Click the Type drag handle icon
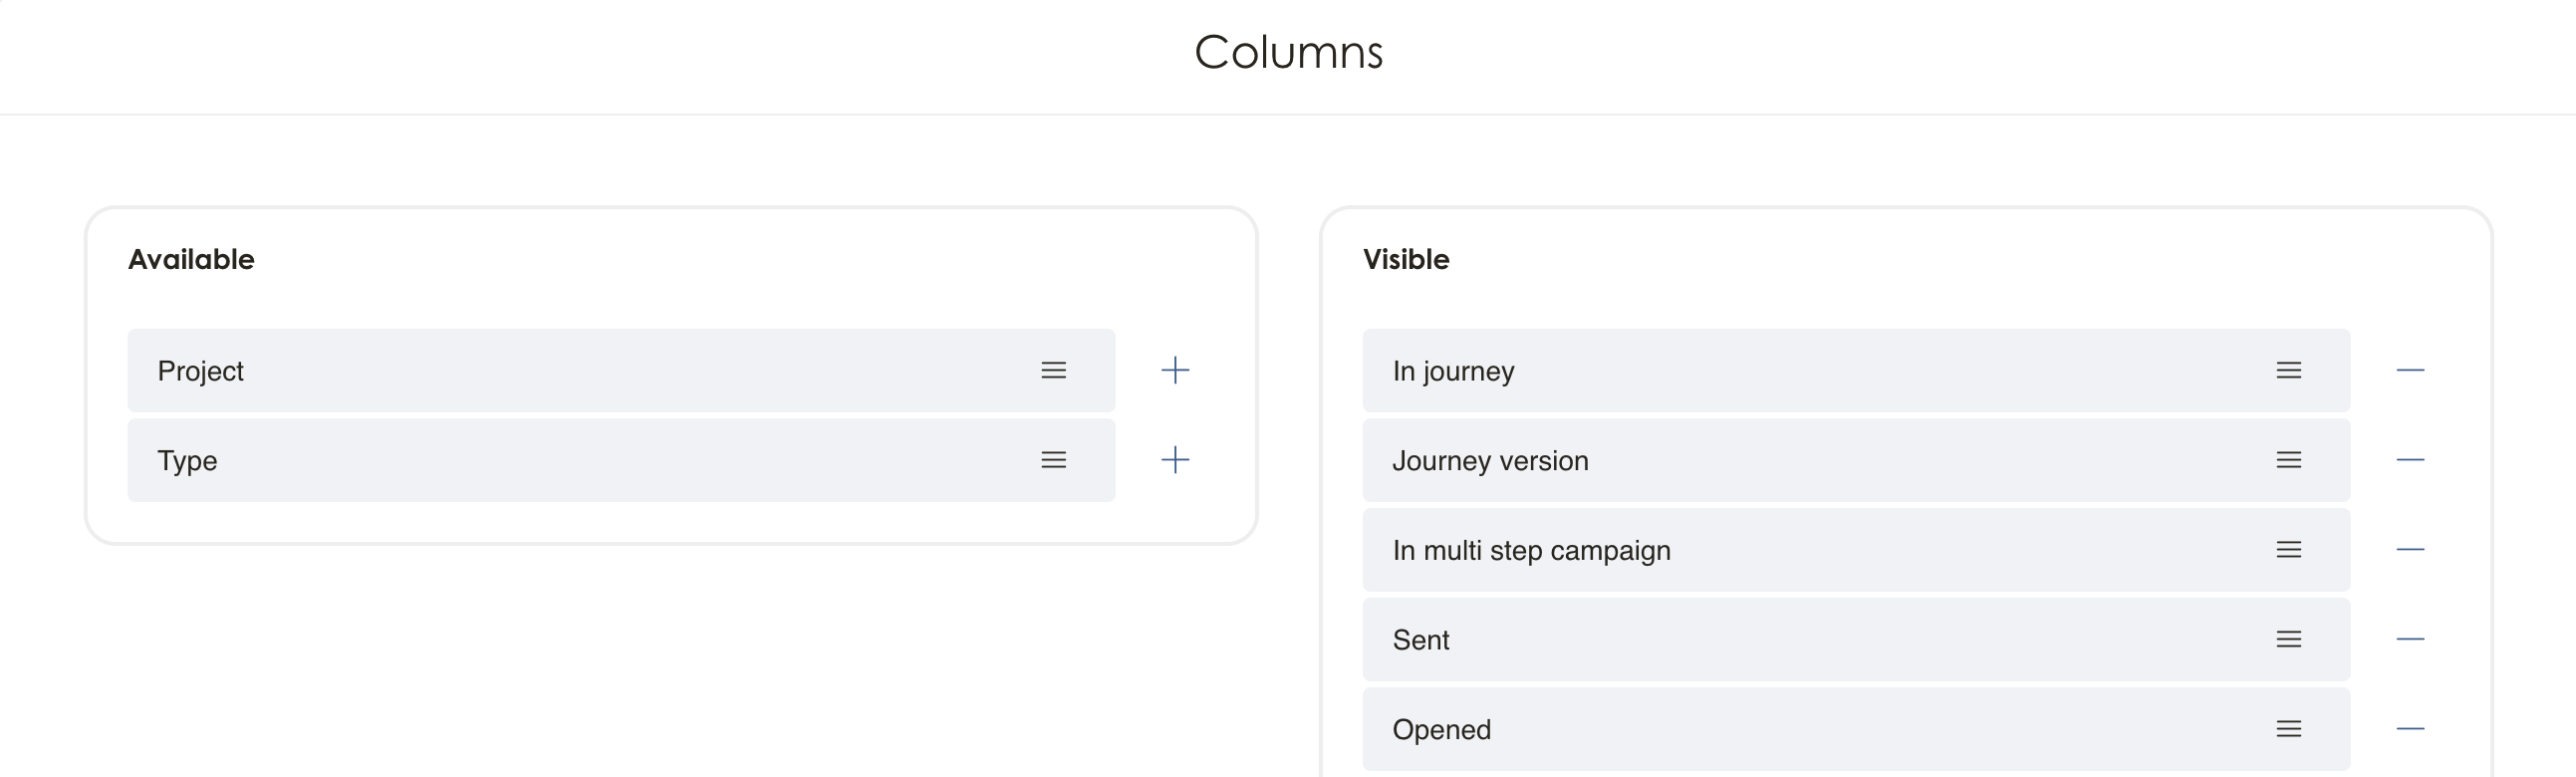 (1053, 460)
